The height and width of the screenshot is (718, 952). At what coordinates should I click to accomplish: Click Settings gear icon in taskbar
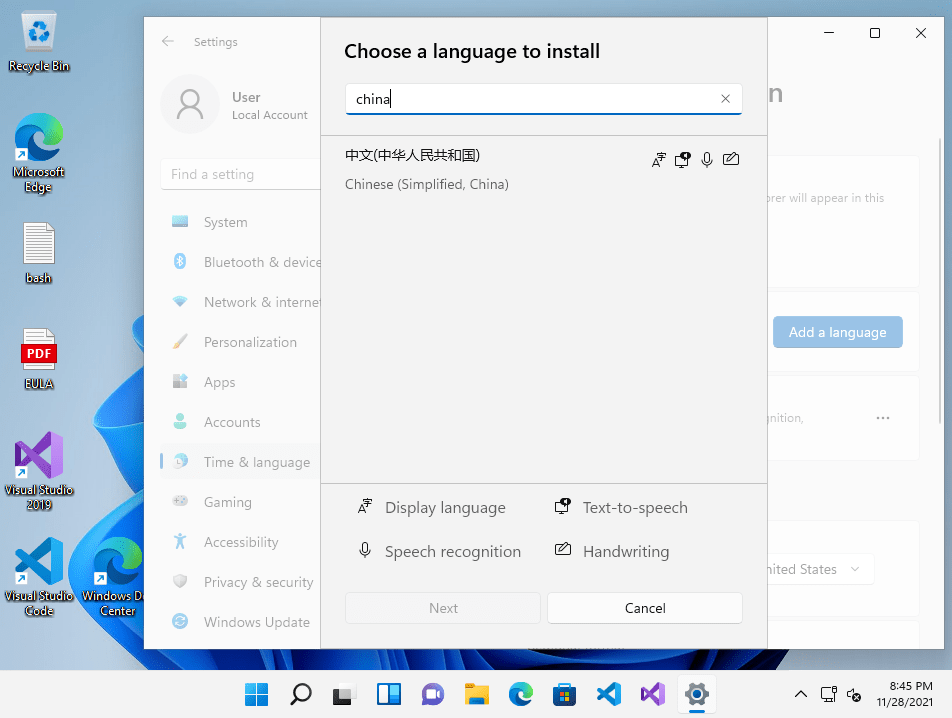pyautogui.click(x=696, y=694)
